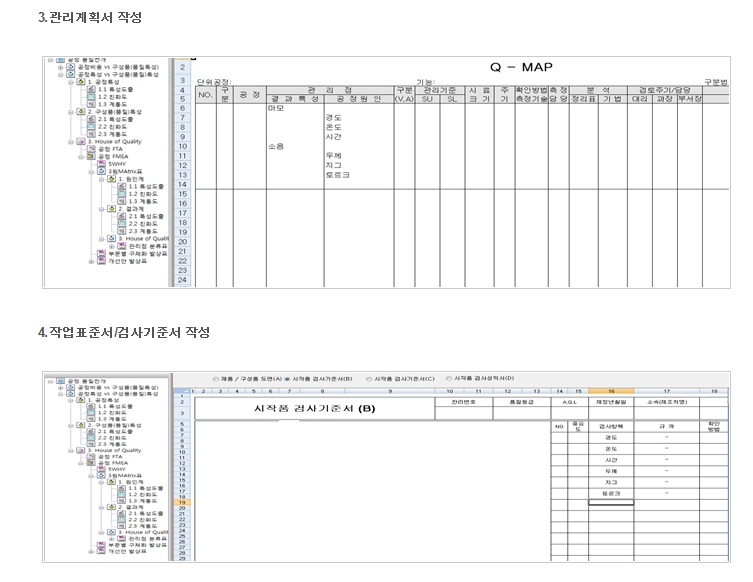Viewport: 753px width, 582px height.
Task: Click 공정 FMEA folder icon in the Q-MAP panel tree
Action: coord(91,156)
